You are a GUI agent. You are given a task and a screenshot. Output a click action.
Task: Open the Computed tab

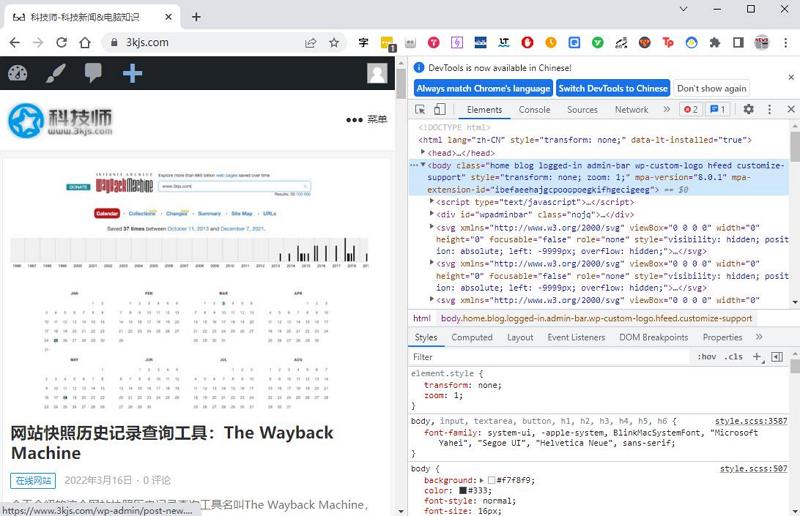pos(471,337)
